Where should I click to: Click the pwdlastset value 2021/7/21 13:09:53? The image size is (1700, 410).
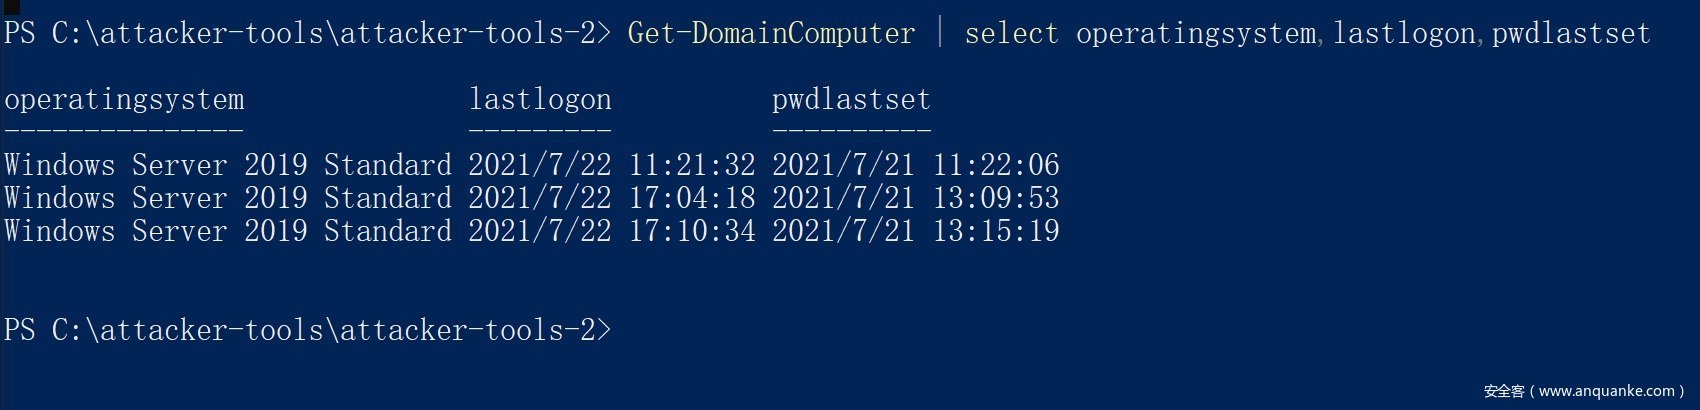click(x=915, y=198)
